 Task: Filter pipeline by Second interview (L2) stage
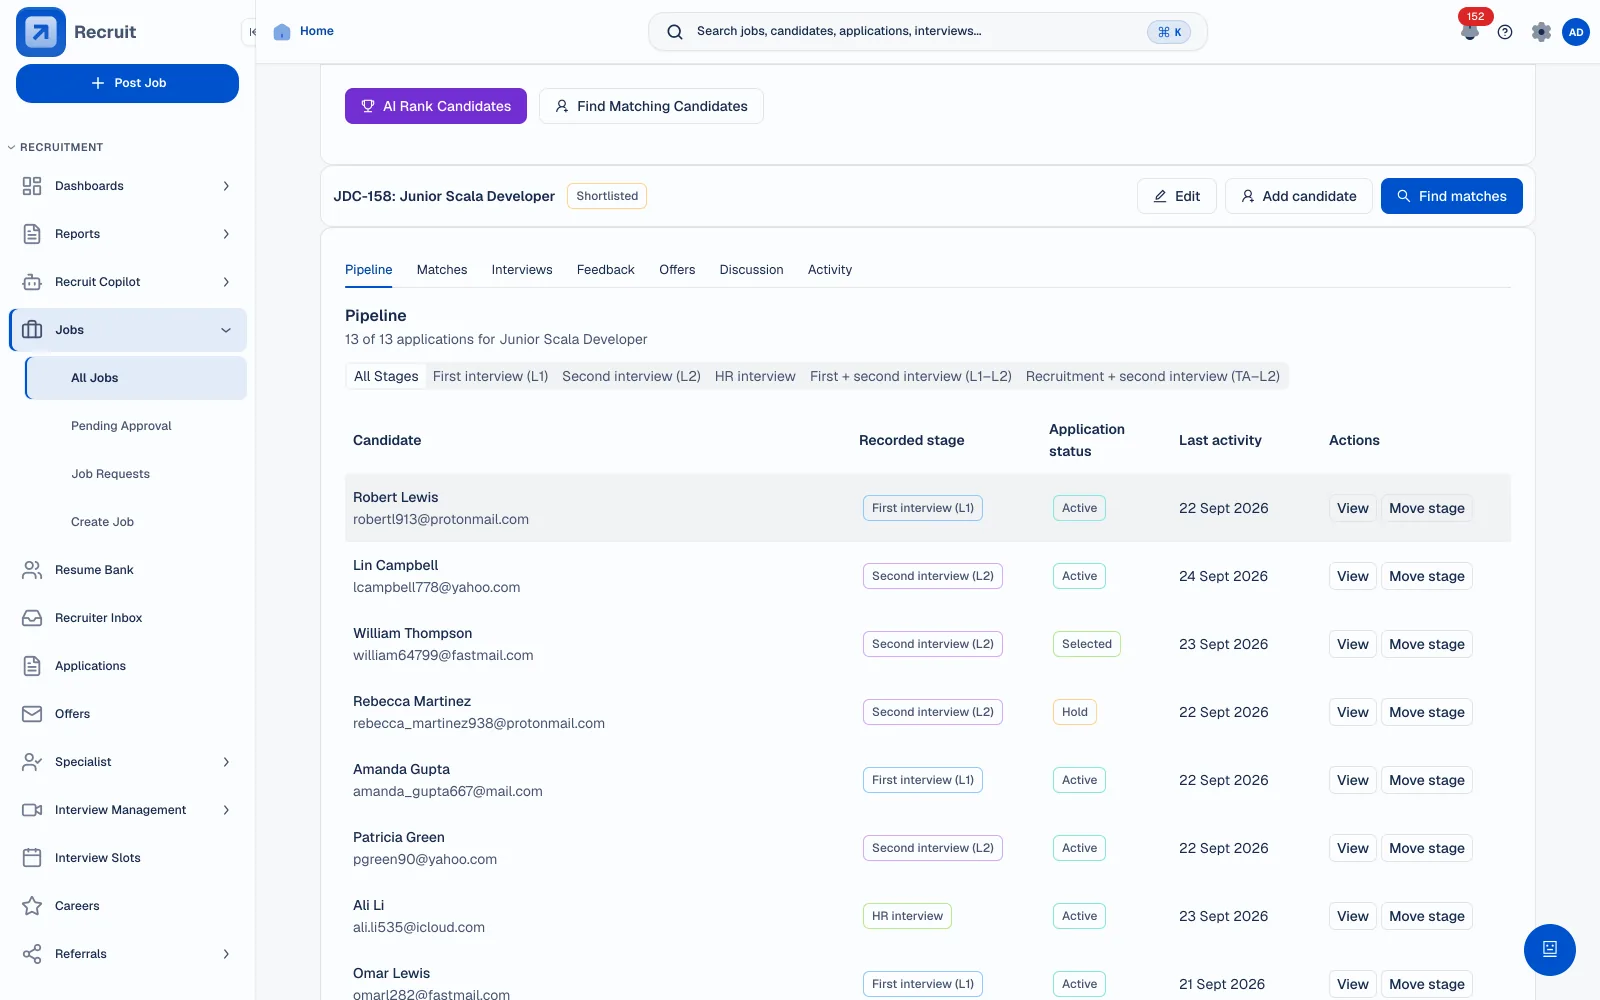coord(631,376)
